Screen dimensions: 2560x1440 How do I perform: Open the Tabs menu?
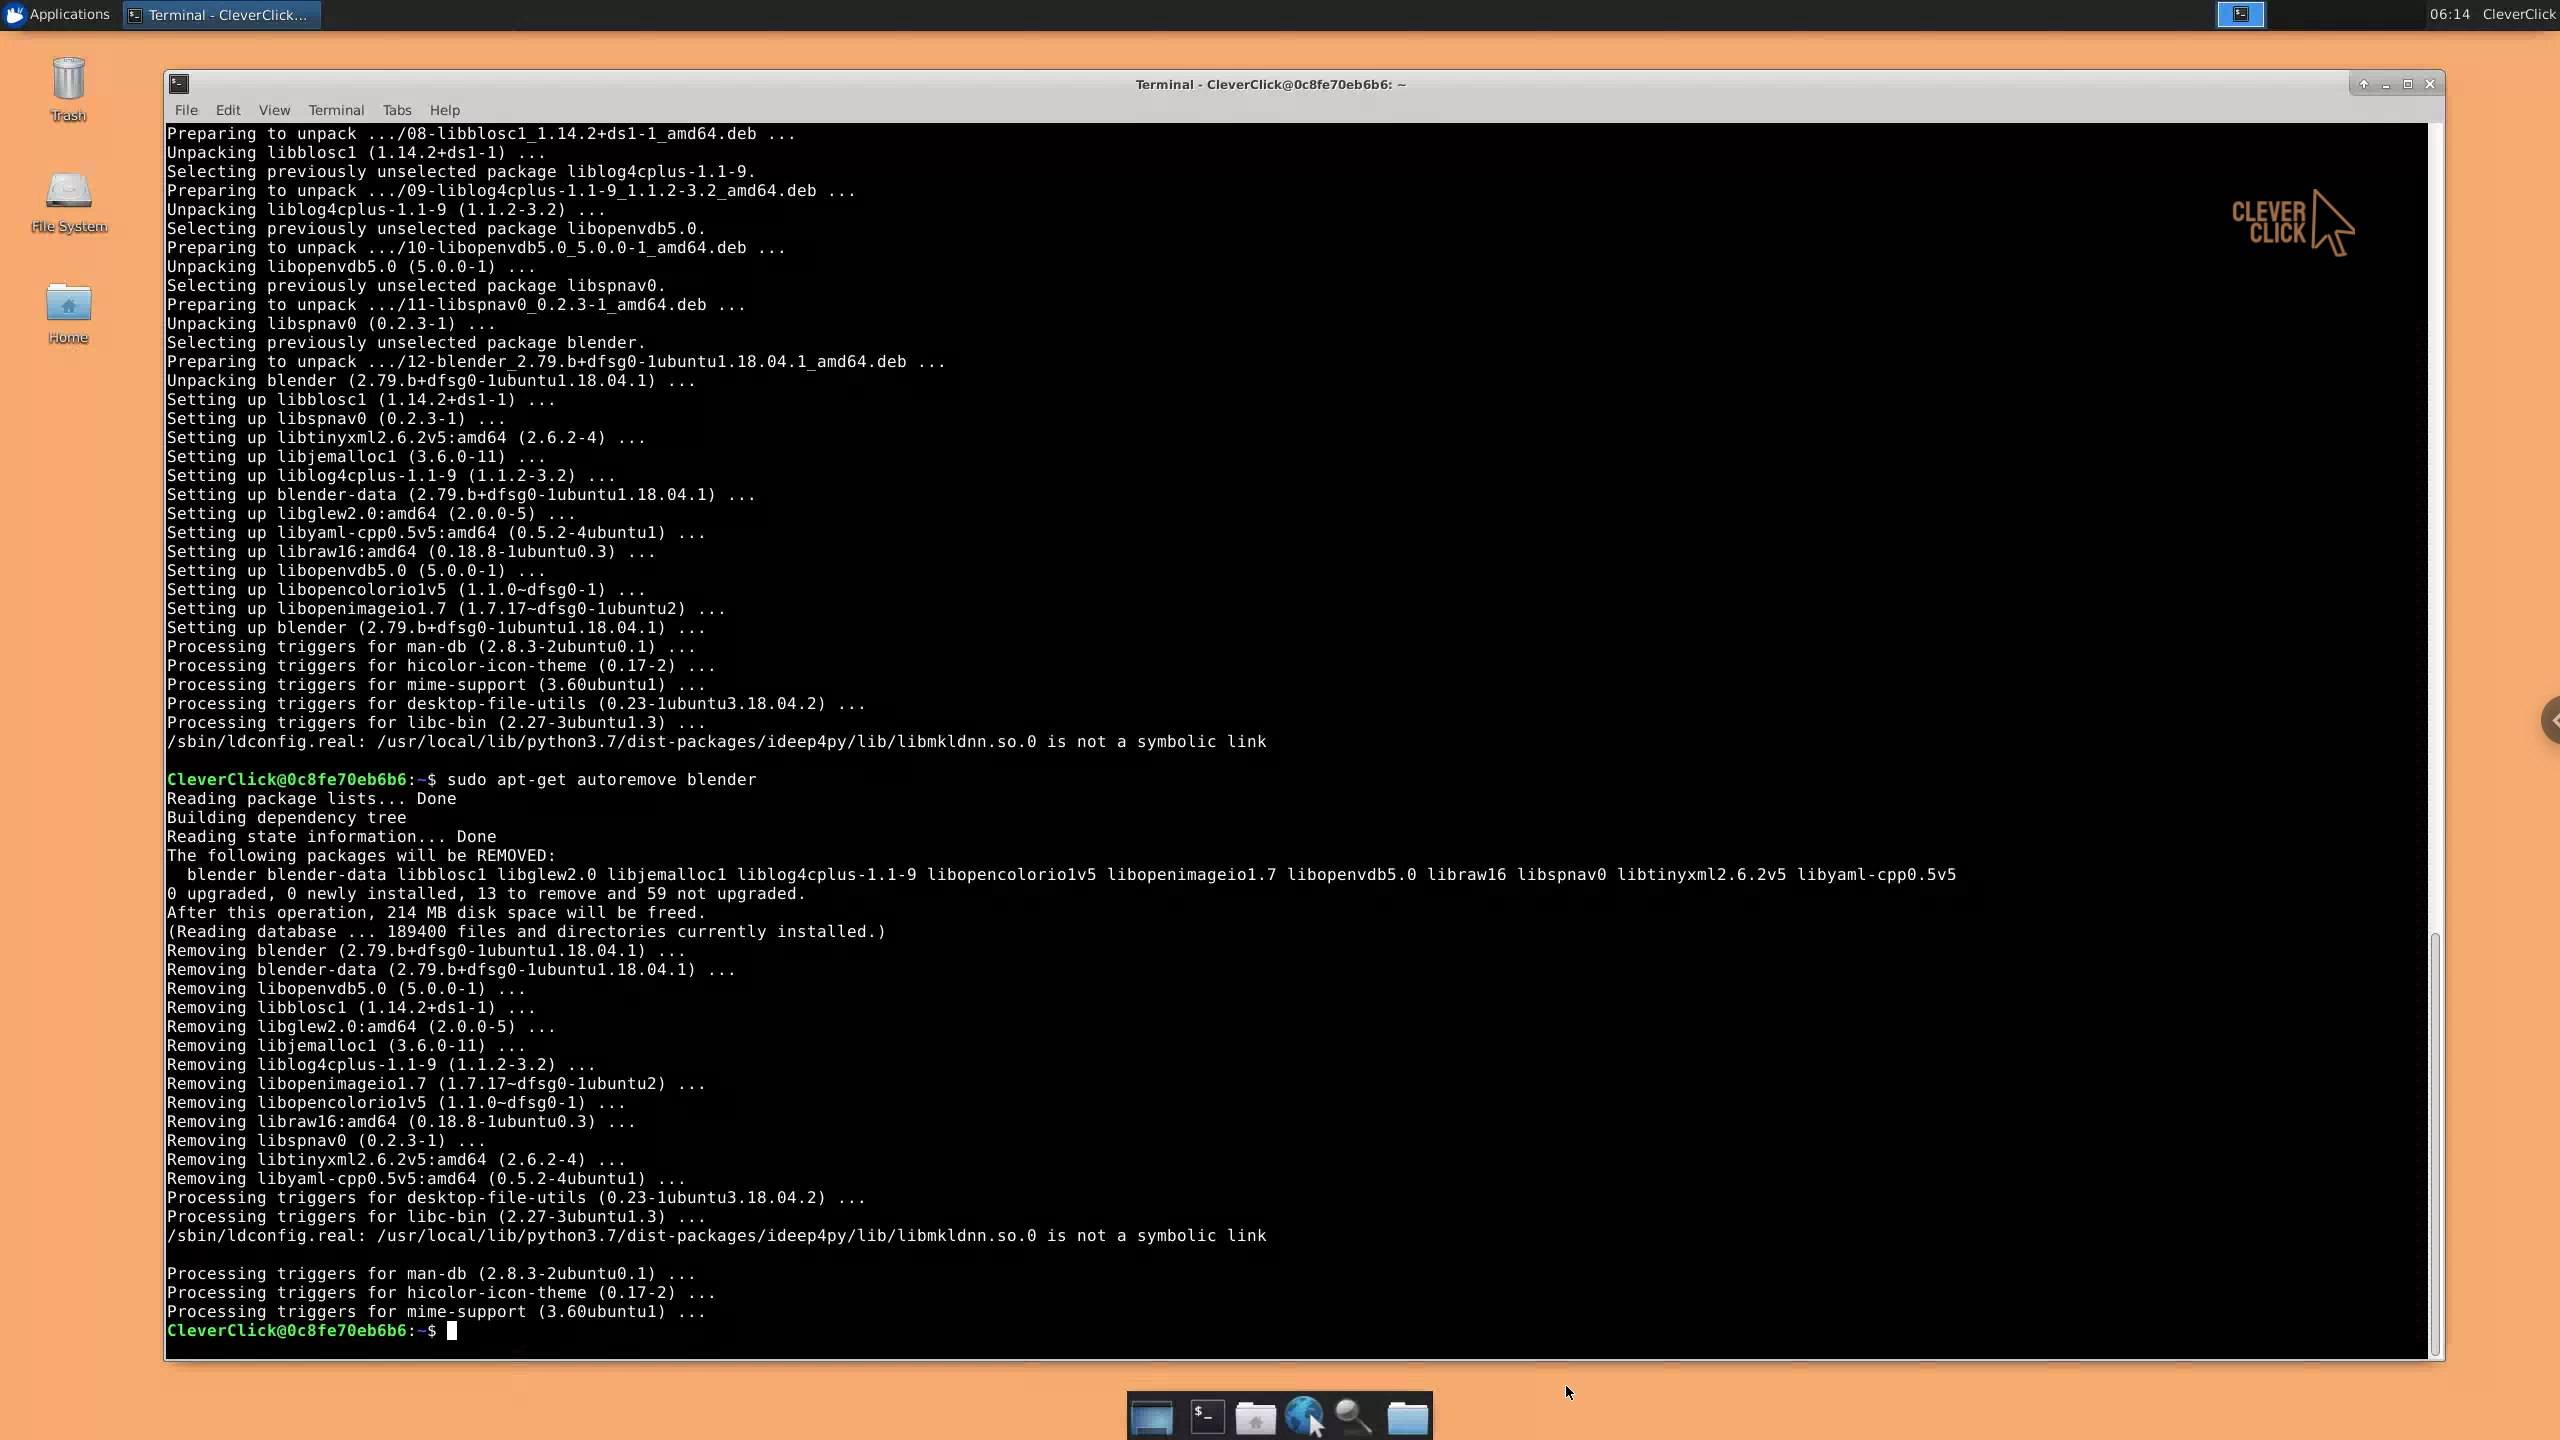pos(396,110)
